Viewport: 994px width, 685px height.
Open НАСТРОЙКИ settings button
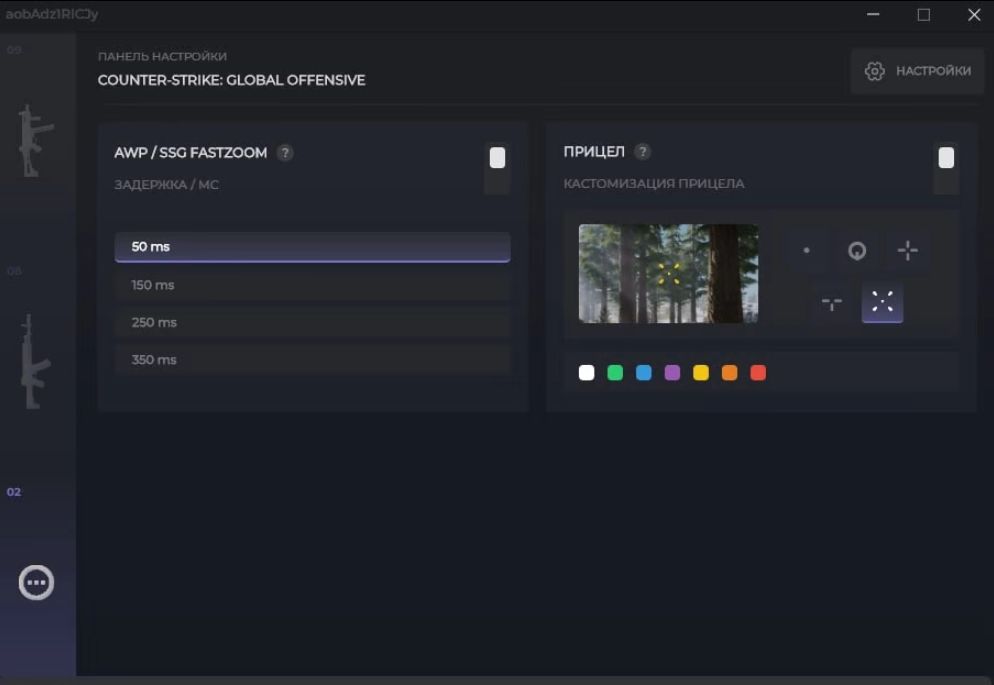(917, 71)
